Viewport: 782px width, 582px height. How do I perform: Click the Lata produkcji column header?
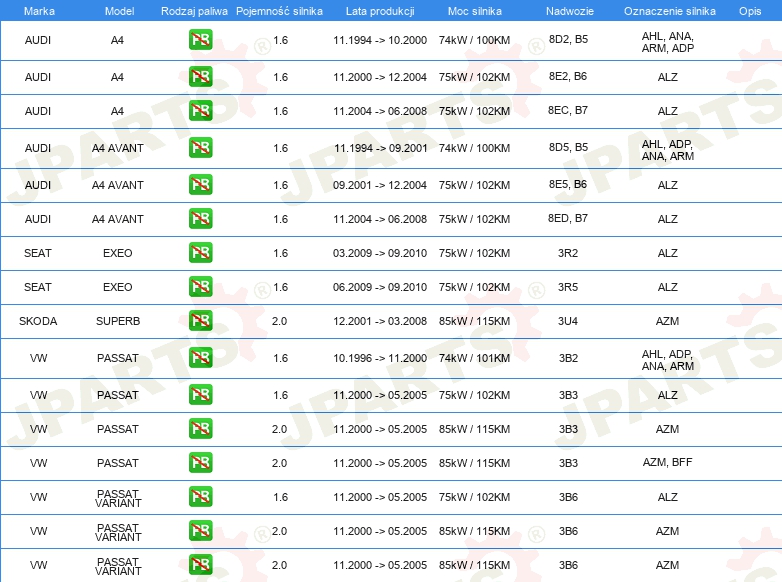[380, 11]
